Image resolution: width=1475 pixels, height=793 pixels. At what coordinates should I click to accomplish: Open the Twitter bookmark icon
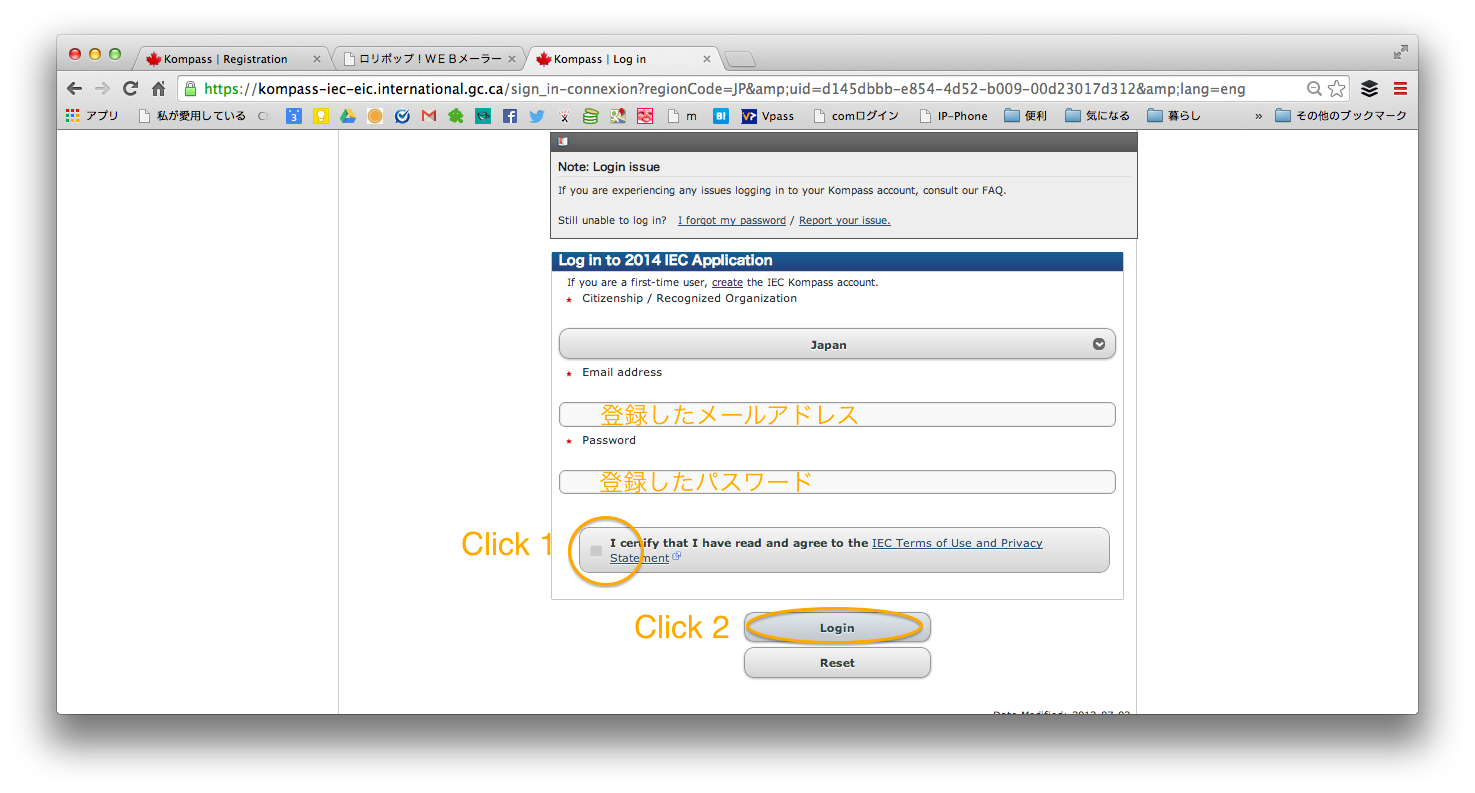pos(537,116)
